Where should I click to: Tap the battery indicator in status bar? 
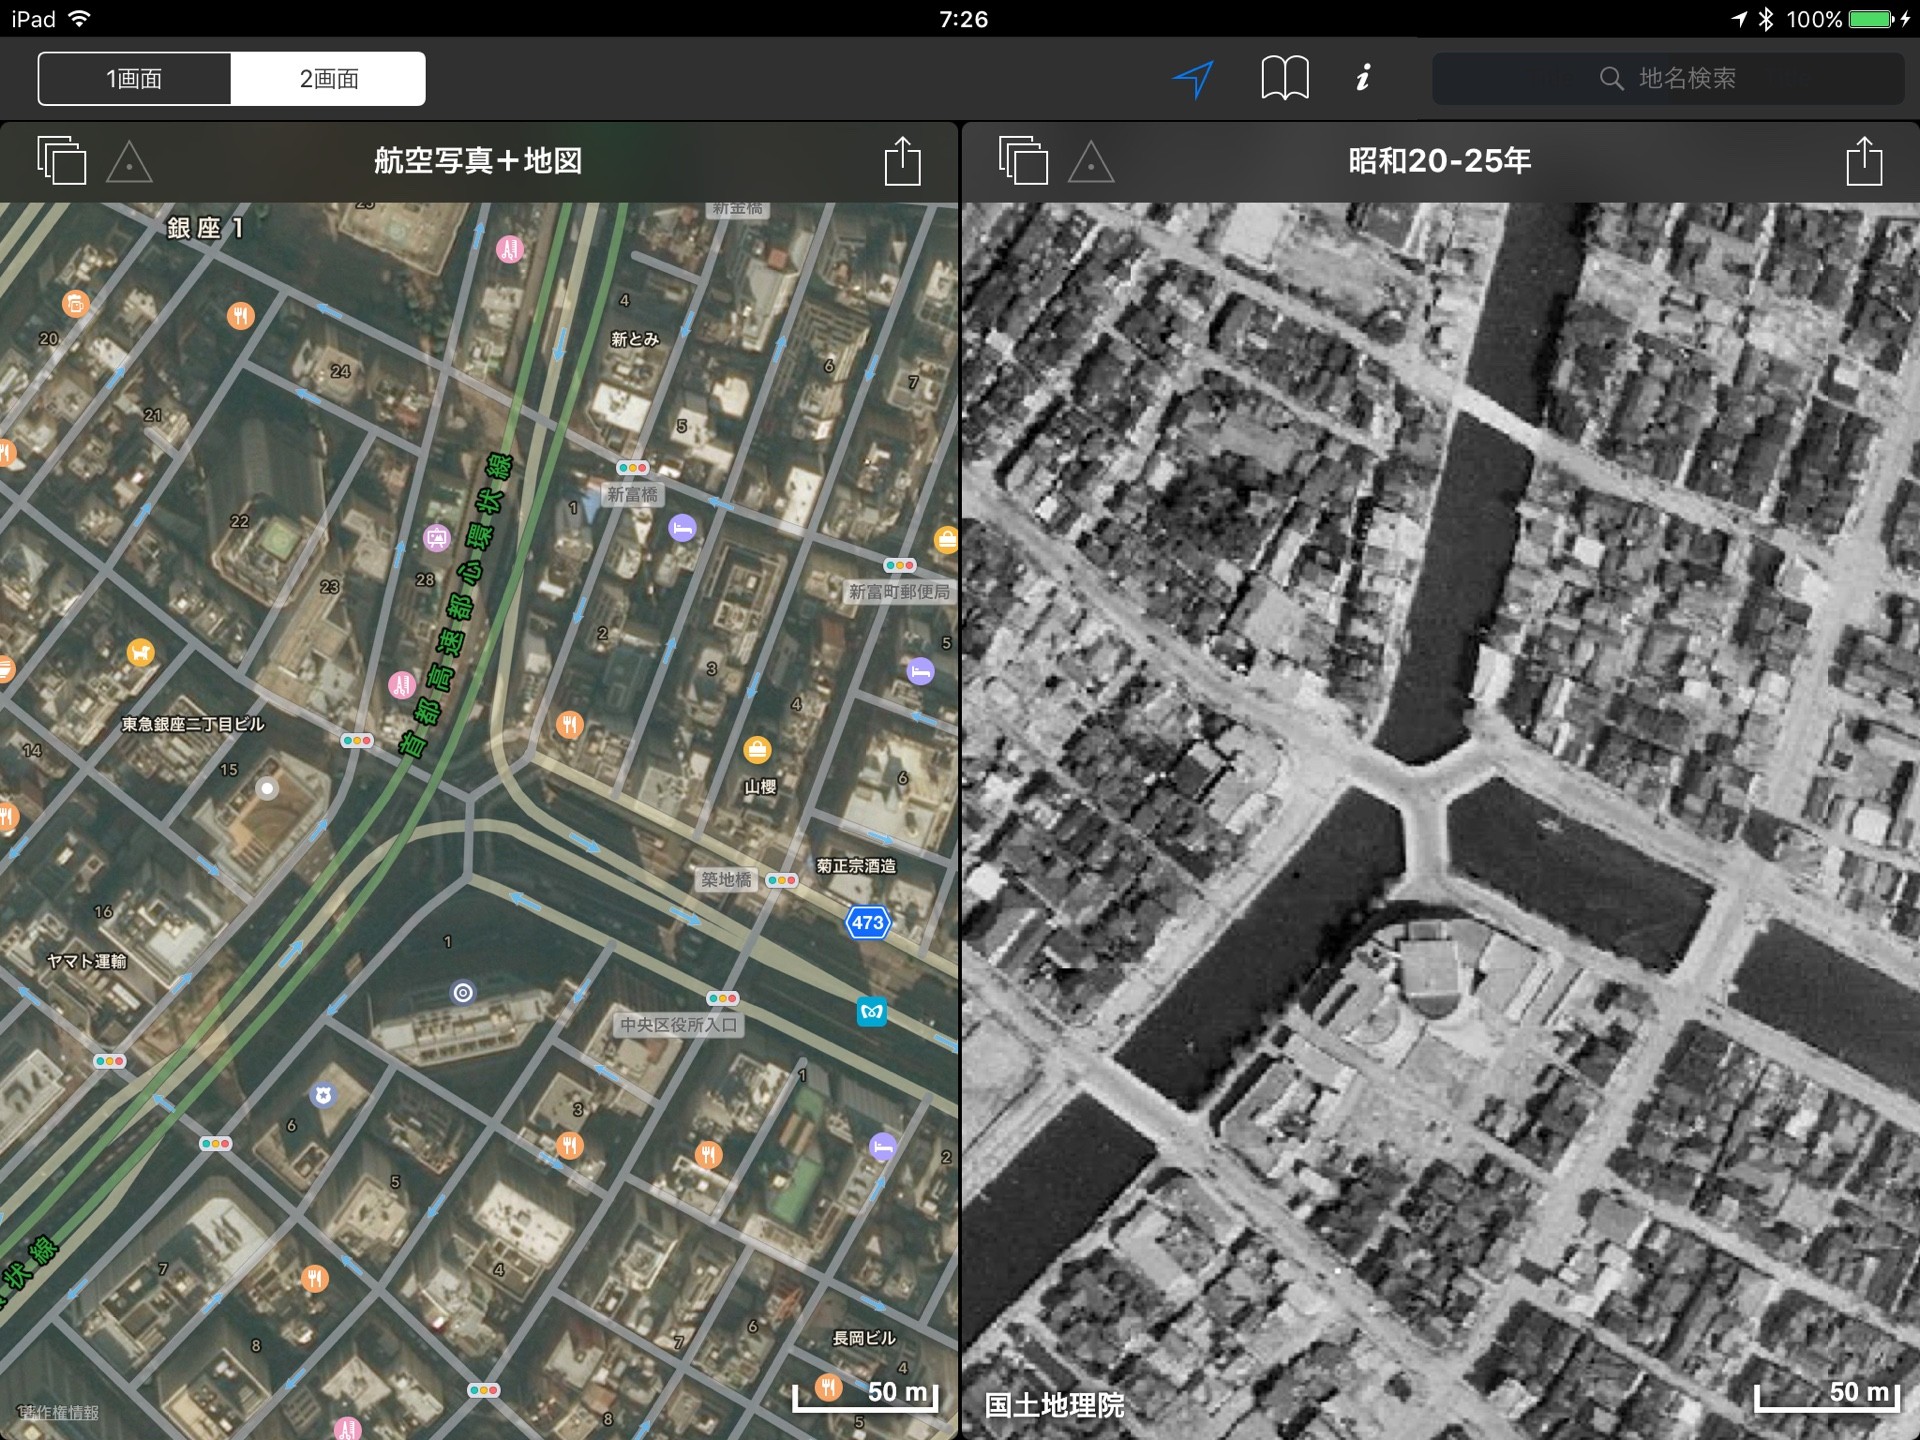pyautogui.click(x=1871, y=19)
